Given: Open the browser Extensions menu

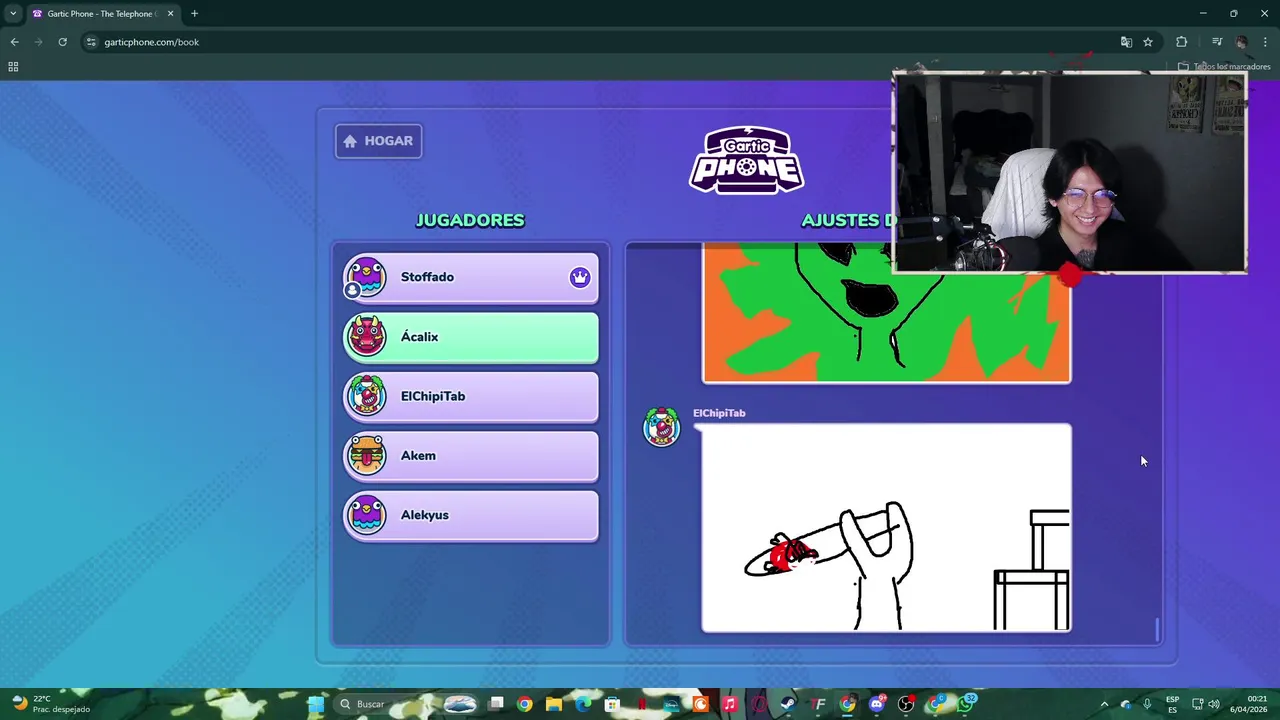Looking at the screenshot, I should click(1182, 42).
